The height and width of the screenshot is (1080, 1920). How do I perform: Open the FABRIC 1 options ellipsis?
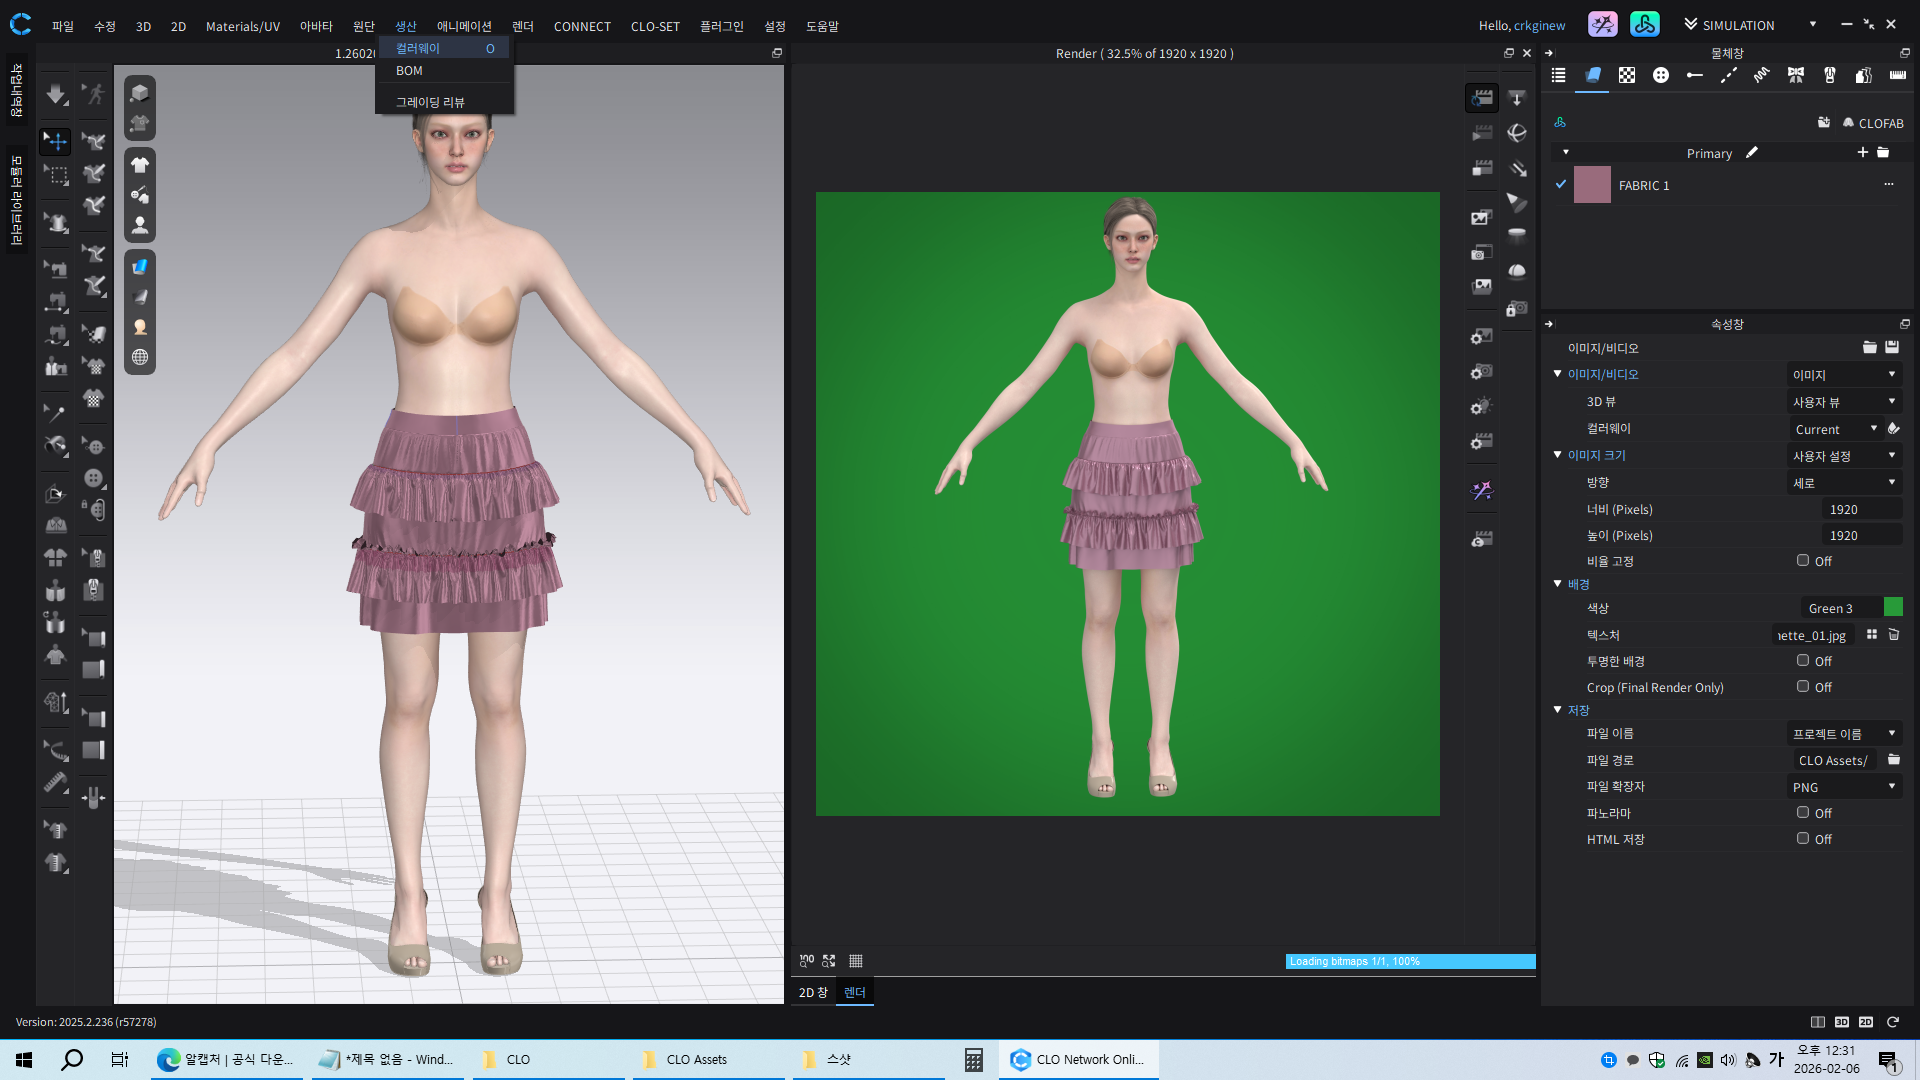1888,185
